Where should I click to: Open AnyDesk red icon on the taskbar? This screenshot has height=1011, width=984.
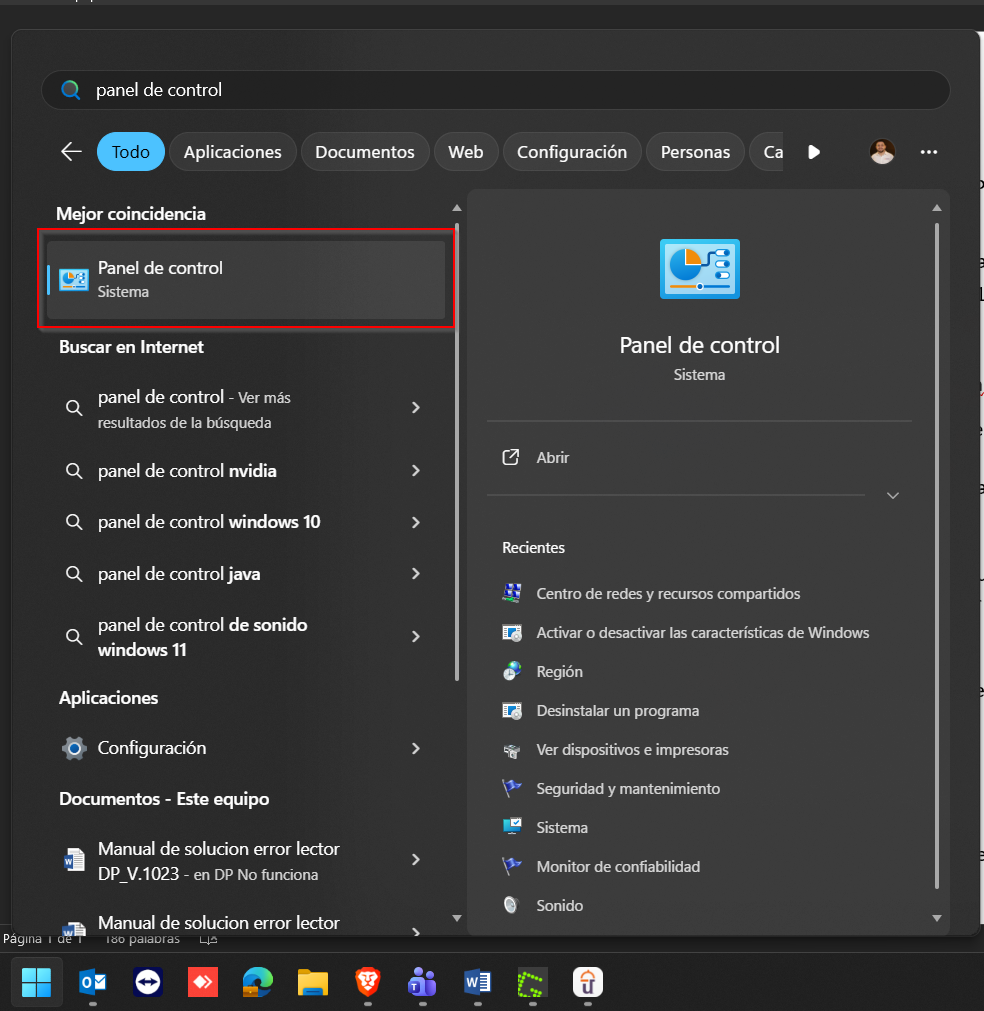(202, 983)
